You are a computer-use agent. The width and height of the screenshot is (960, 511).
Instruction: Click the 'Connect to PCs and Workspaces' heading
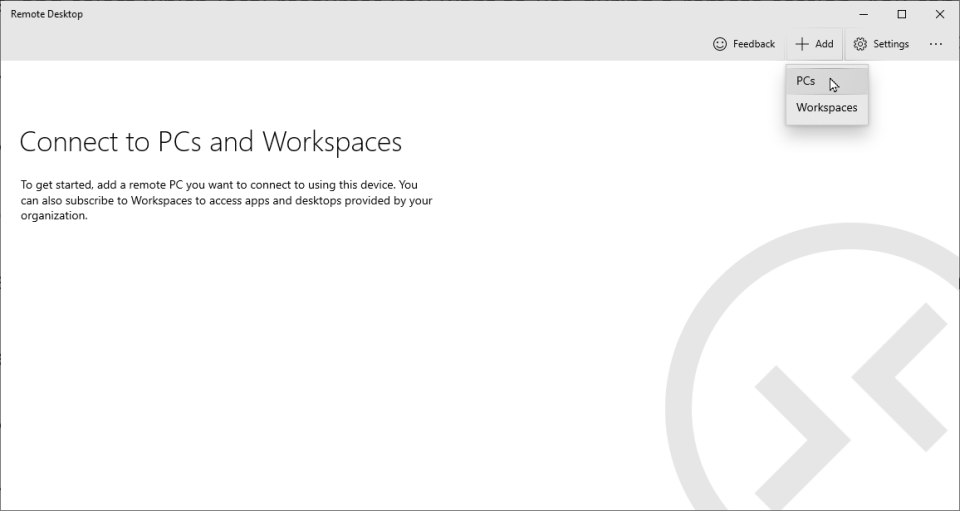(211, 142)
